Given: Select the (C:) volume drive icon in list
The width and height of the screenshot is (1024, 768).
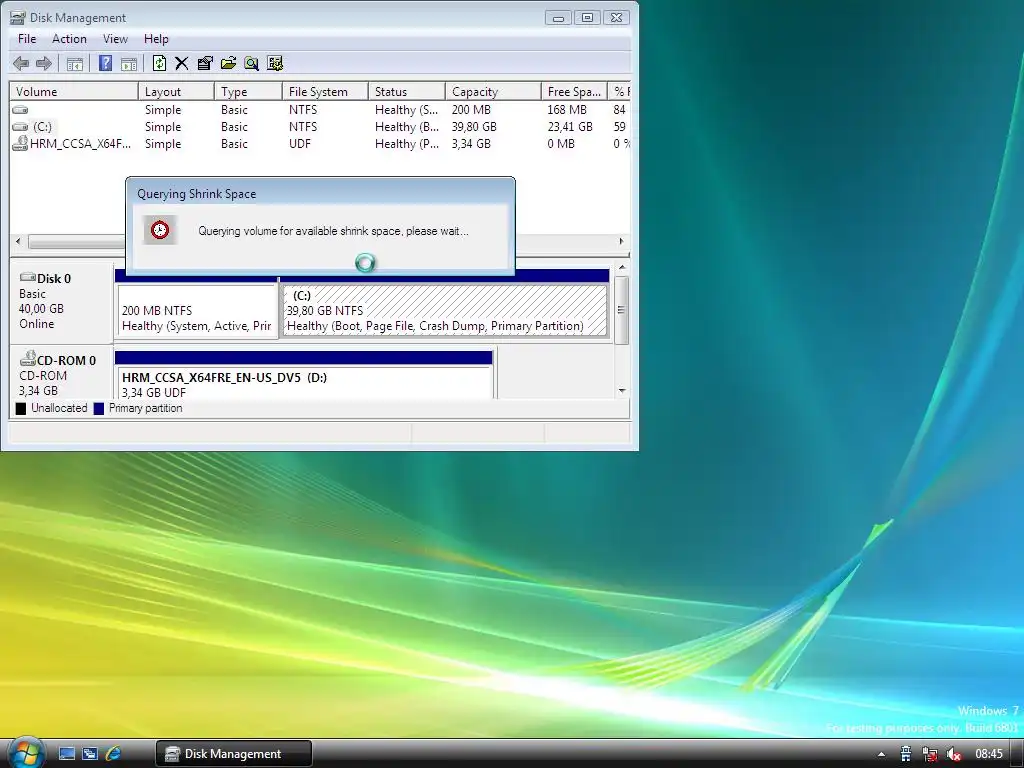Looking at the screenshot, I should tap(20, 127).
